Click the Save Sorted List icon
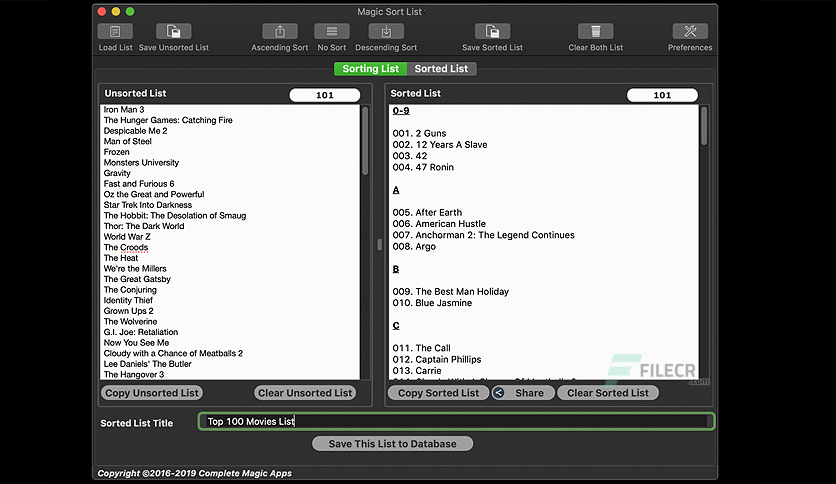Screen dimensions: 836x484 [492, 31]
